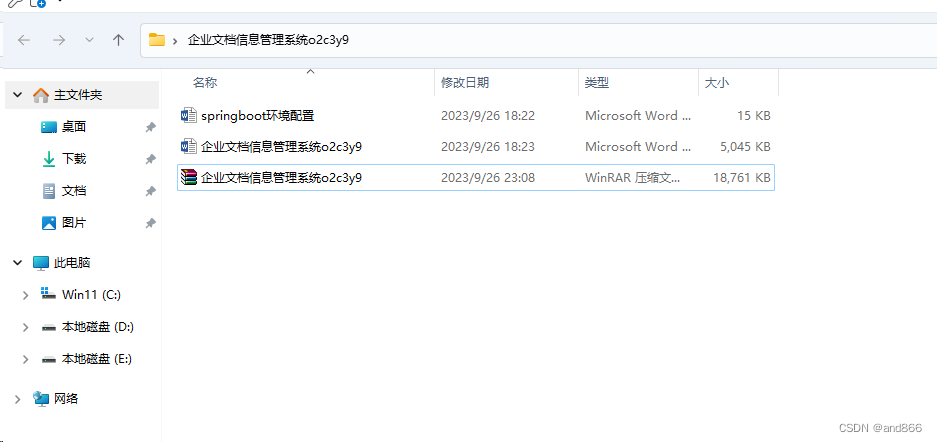This screenshot has height=442, width=937.
Task: Unpin 文档 using its pin icon
Action: 151,192
